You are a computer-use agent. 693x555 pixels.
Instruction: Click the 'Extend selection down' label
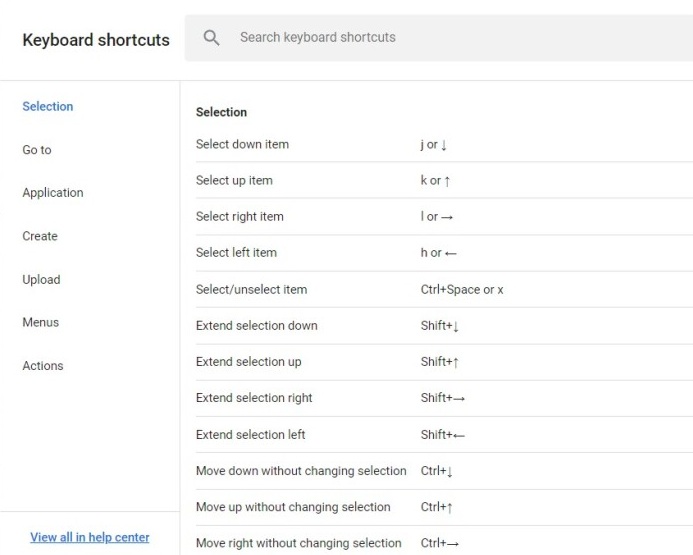[257, 326]
